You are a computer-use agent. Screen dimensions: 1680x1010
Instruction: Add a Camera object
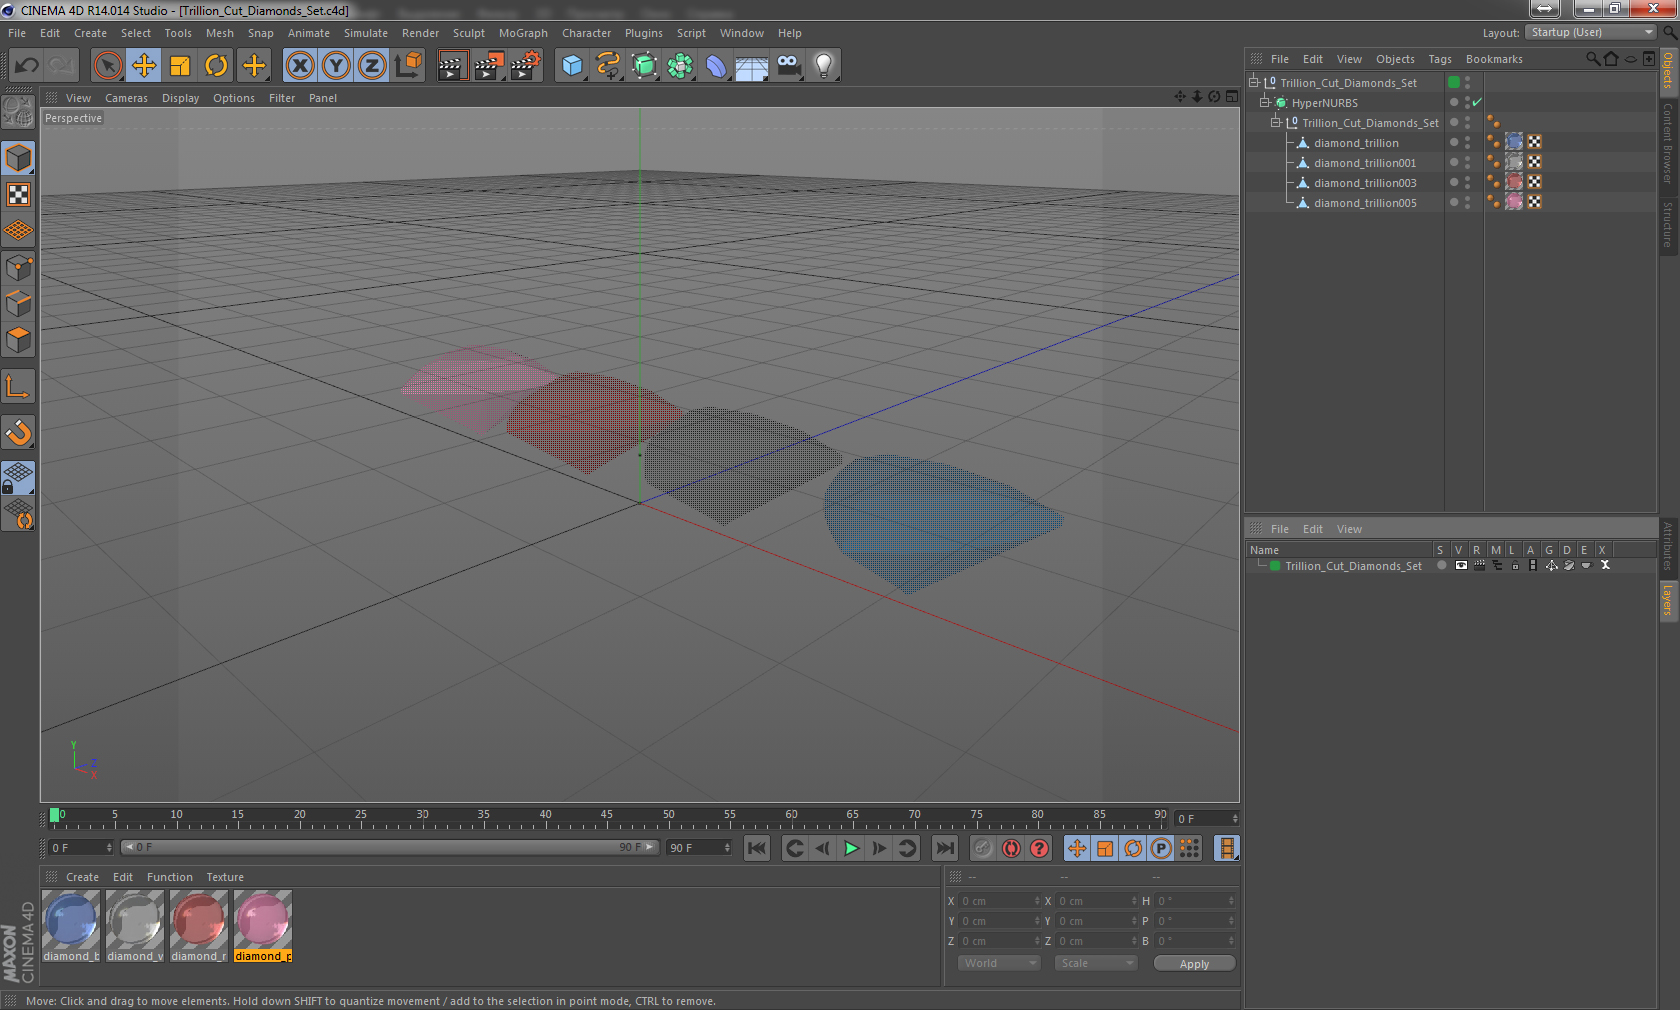788,66
